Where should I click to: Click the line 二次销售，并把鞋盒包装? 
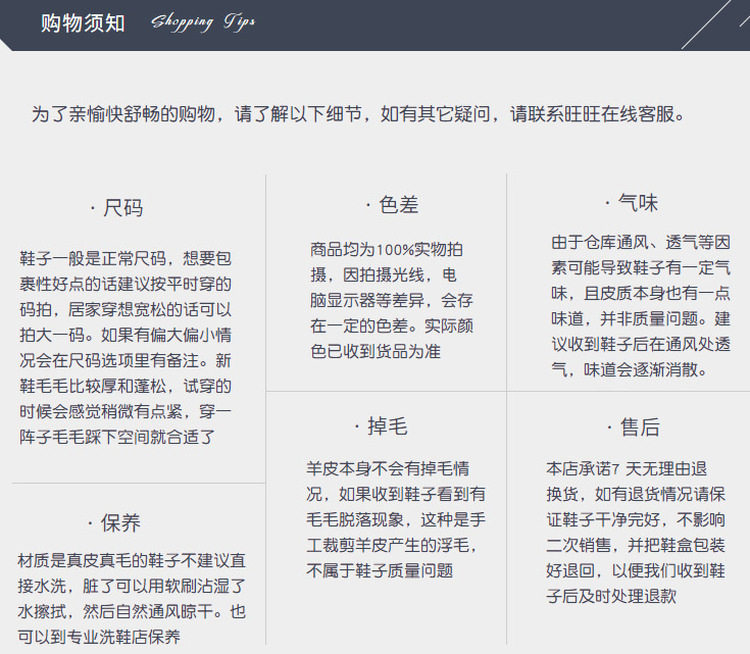[636, 545]
